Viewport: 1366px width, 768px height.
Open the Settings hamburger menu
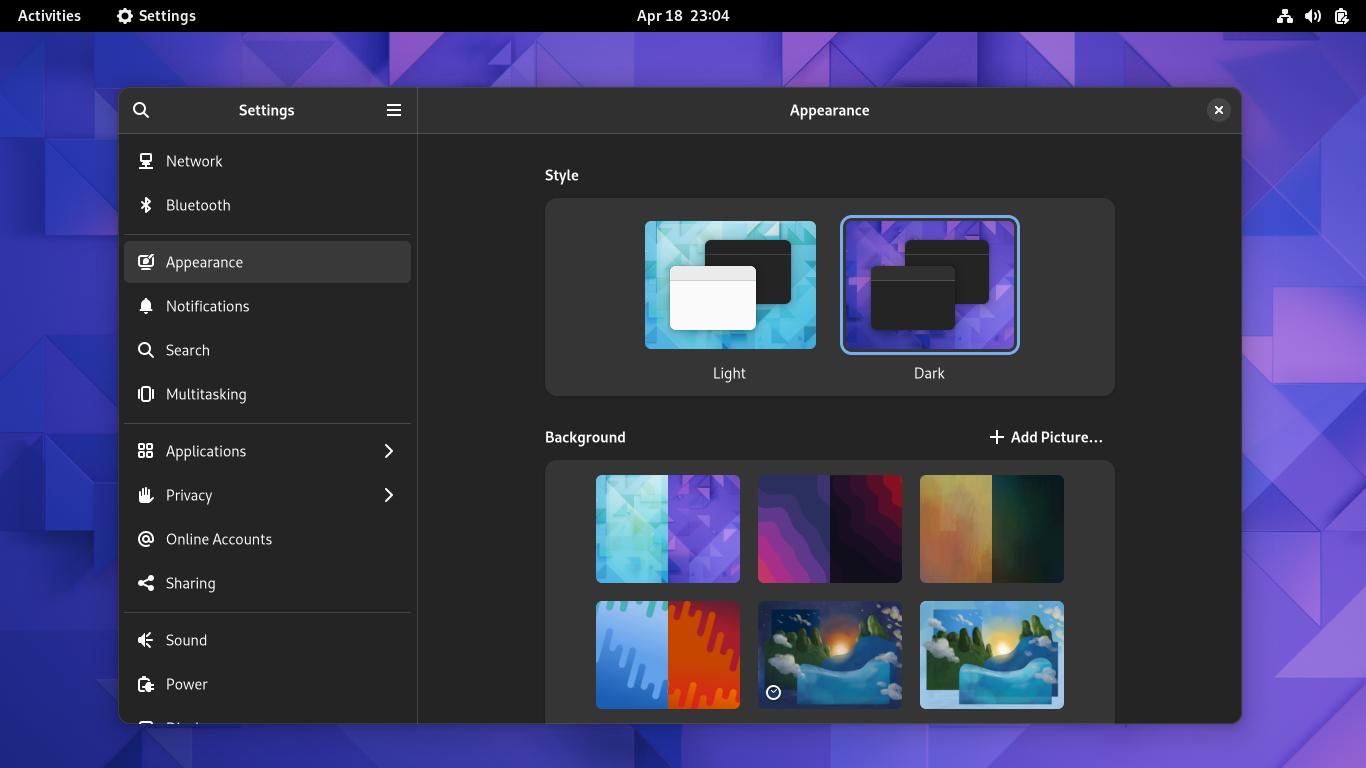pyautogui.click(x=394, y=110)
